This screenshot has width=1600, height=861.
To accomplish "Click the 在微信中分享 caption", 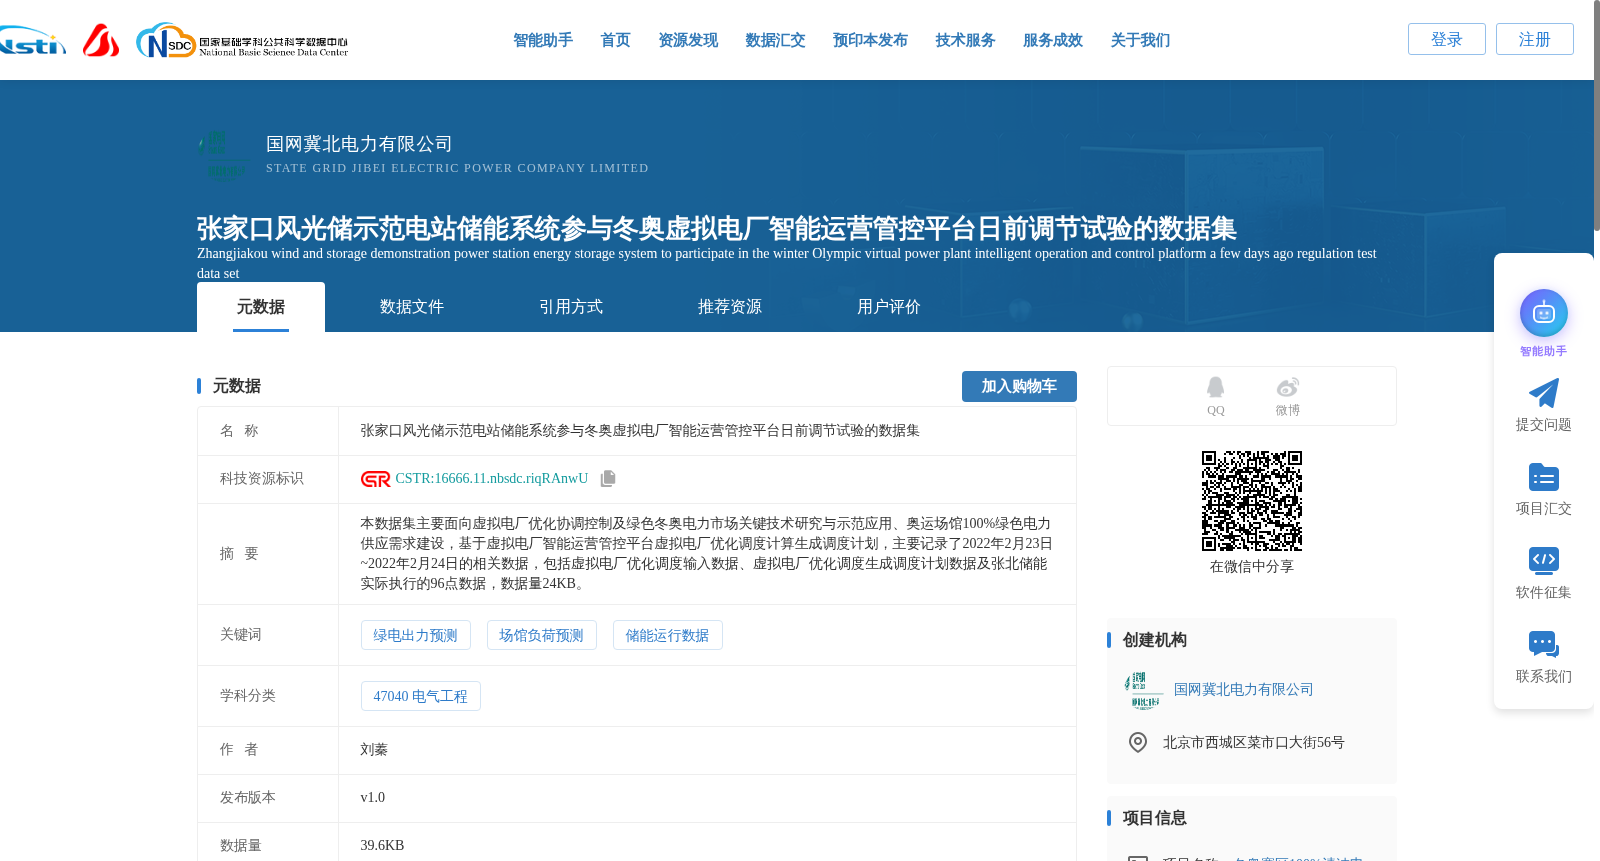I will coord(1252,567).
